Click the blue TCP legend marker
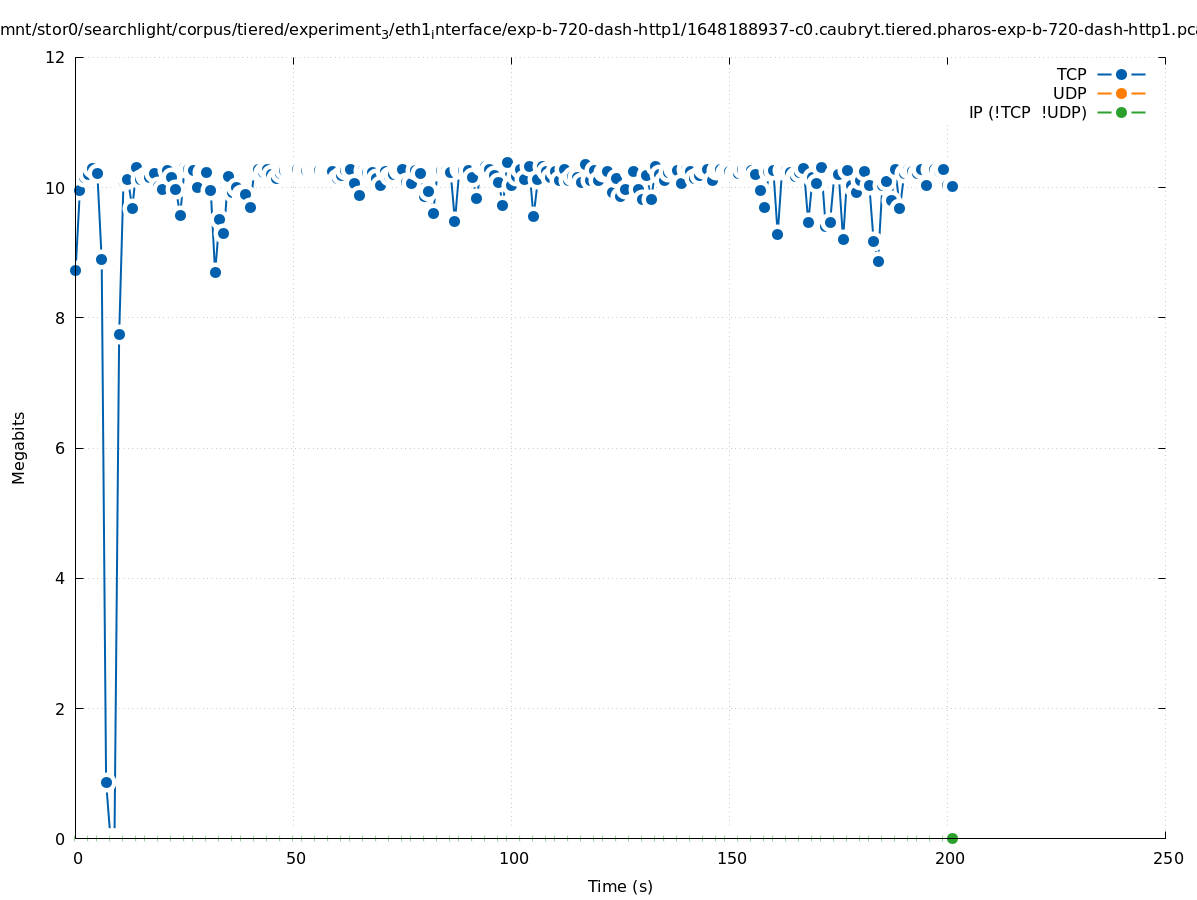Viewport: 1197px width, 900px height. pyautogui.click(x=1121, y=74)
